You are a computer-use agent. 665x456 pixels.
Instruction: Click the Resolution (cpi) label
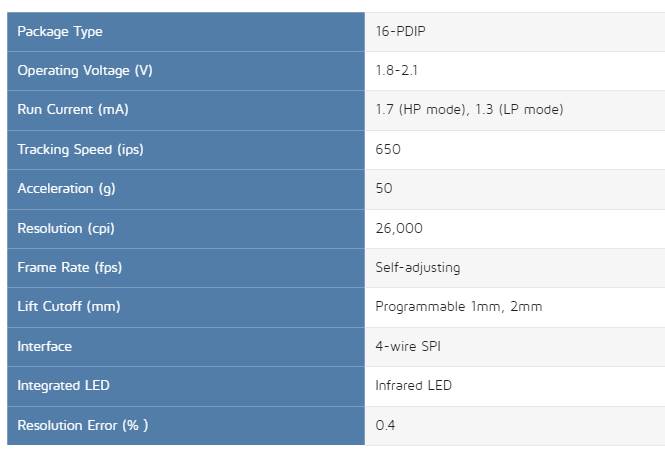(66, 228)
